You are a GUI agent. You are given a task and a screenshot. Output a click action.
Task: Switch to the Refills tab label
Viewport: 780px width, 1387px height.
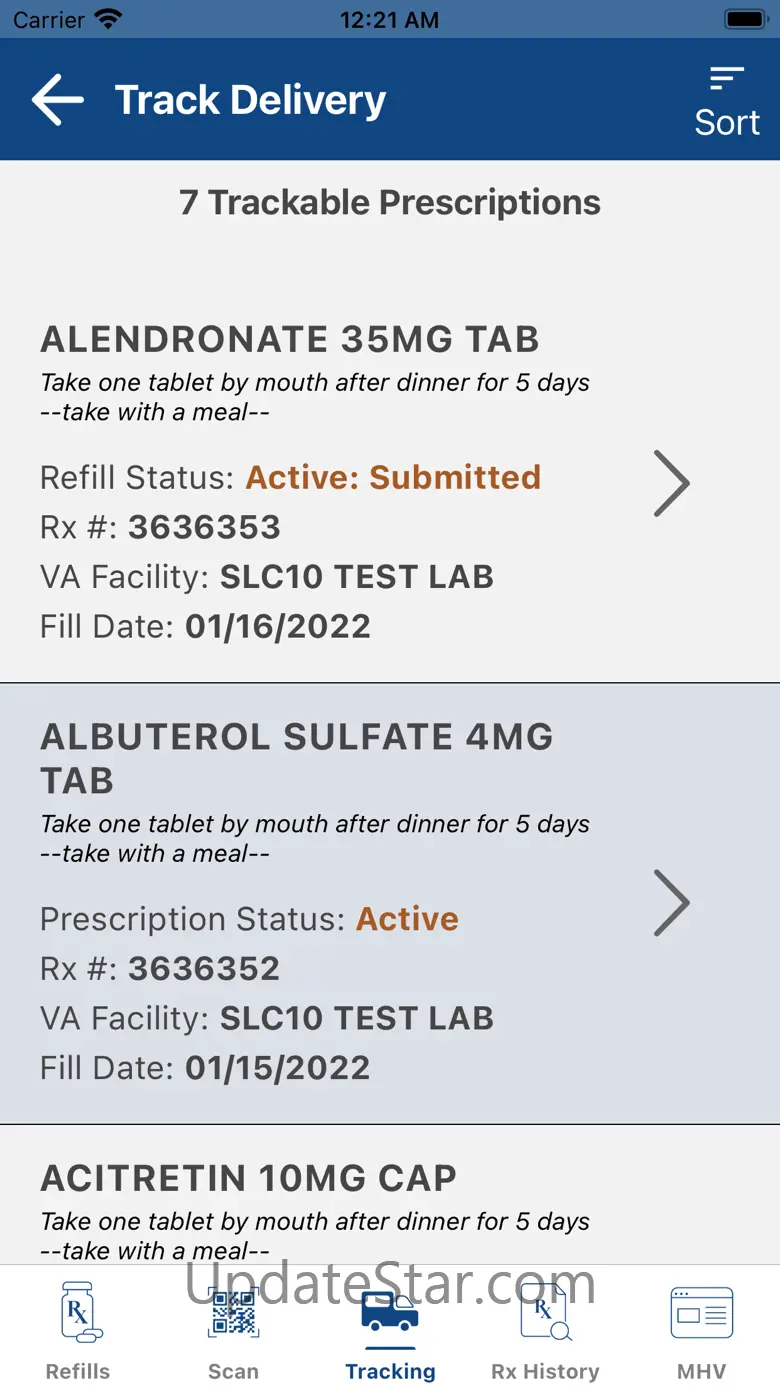click(78, 1371)
